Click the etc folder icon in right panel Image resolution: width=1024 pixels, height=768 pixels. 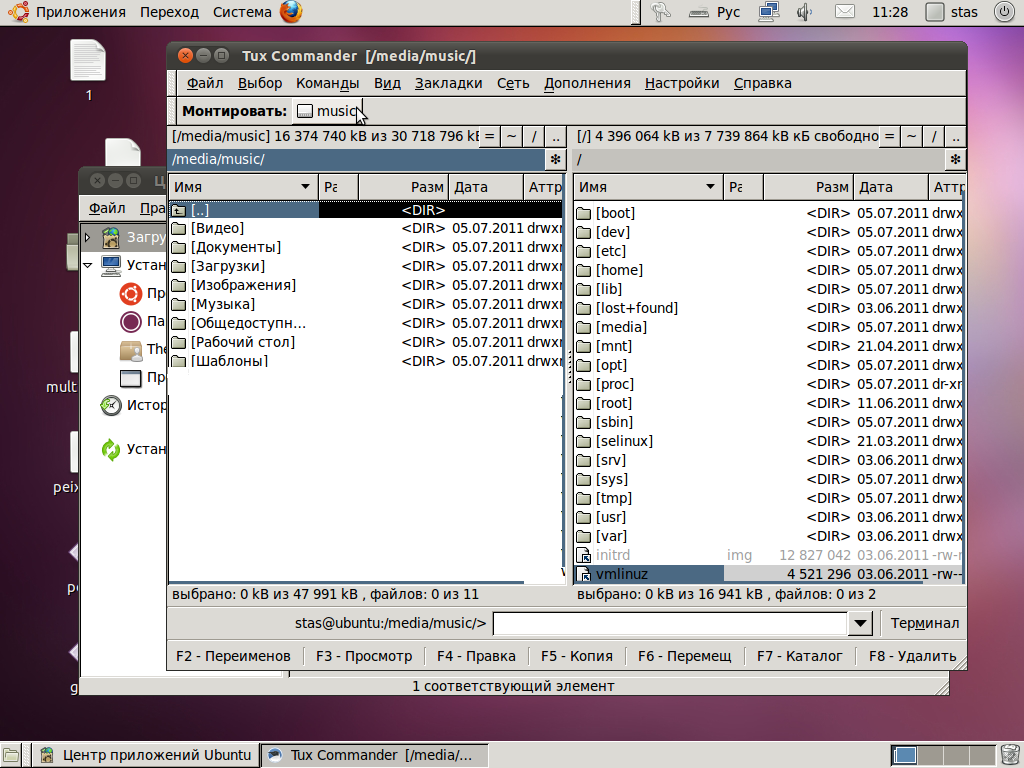(583, 251)
